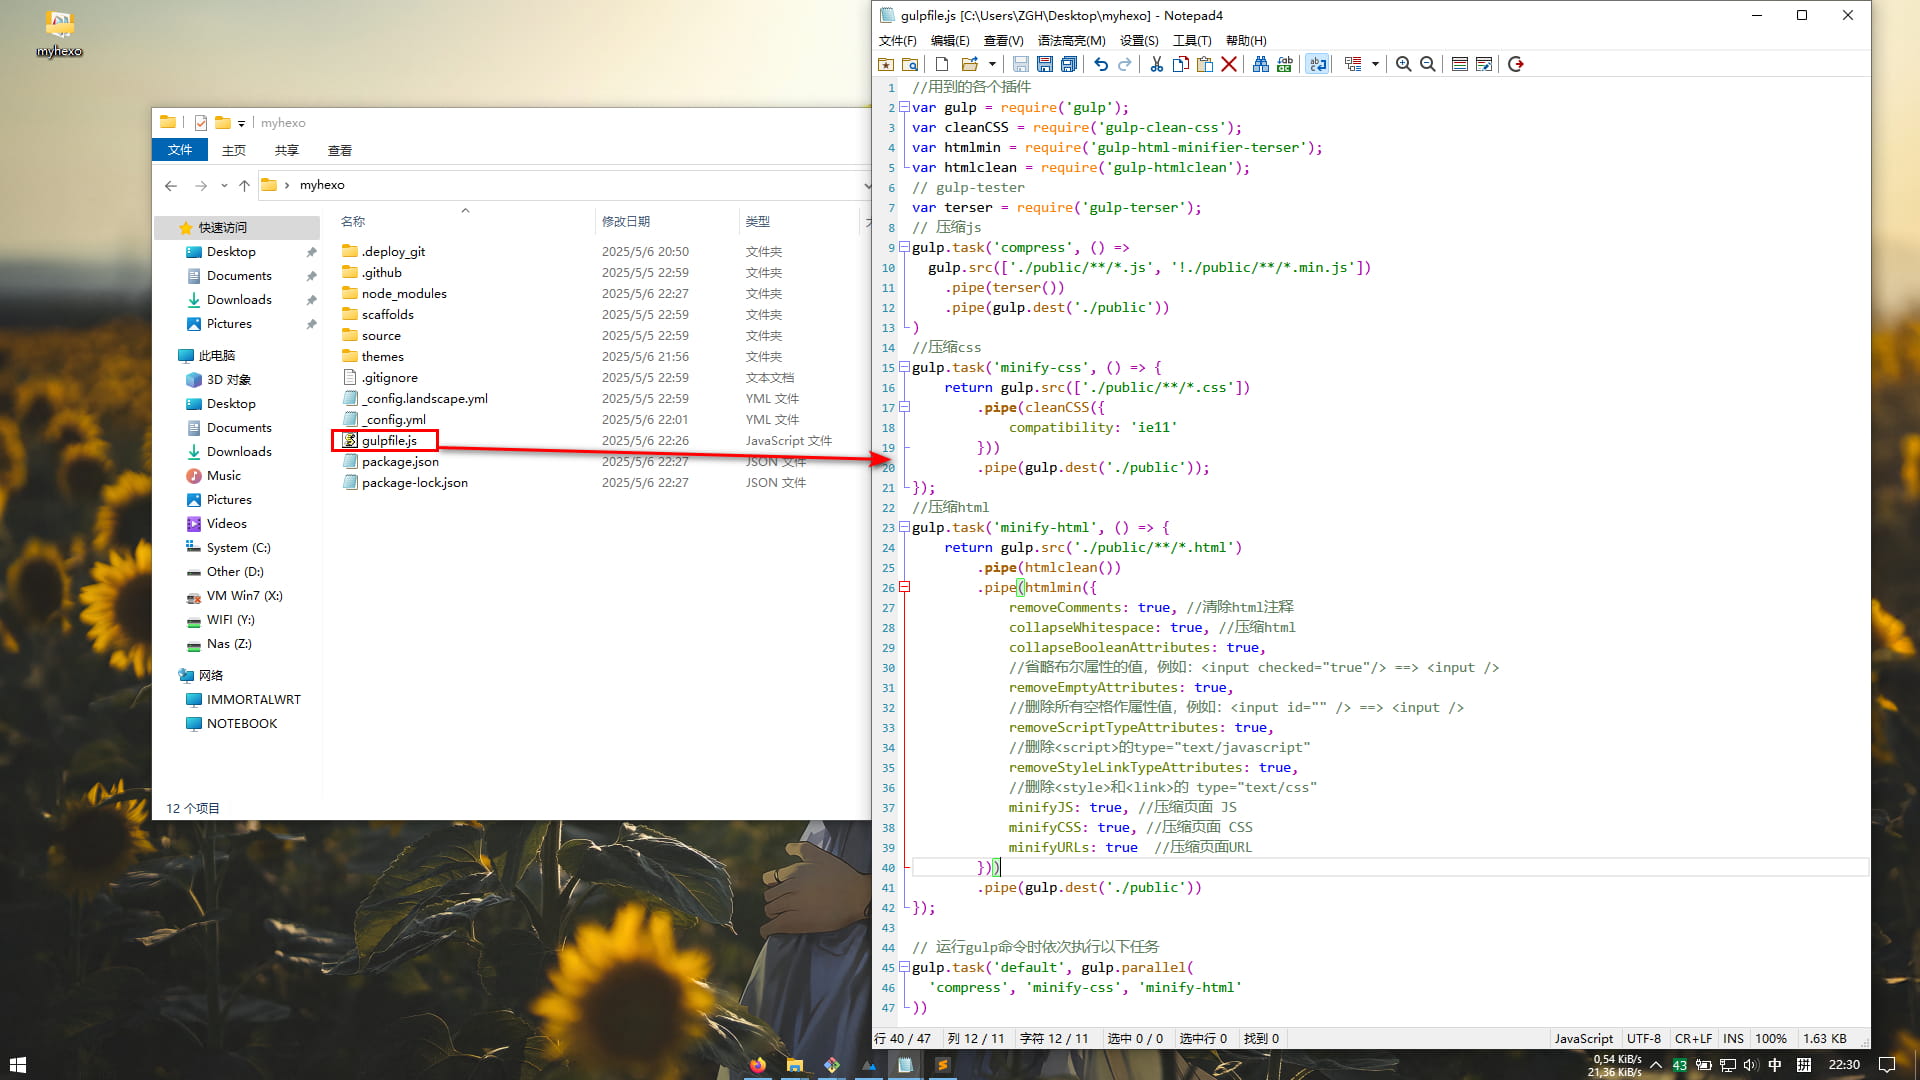Open the 语法高亮(M) menu
Viewport: 1920px width, 1080px height.
pyautogui.click(x=1071, y=41)
